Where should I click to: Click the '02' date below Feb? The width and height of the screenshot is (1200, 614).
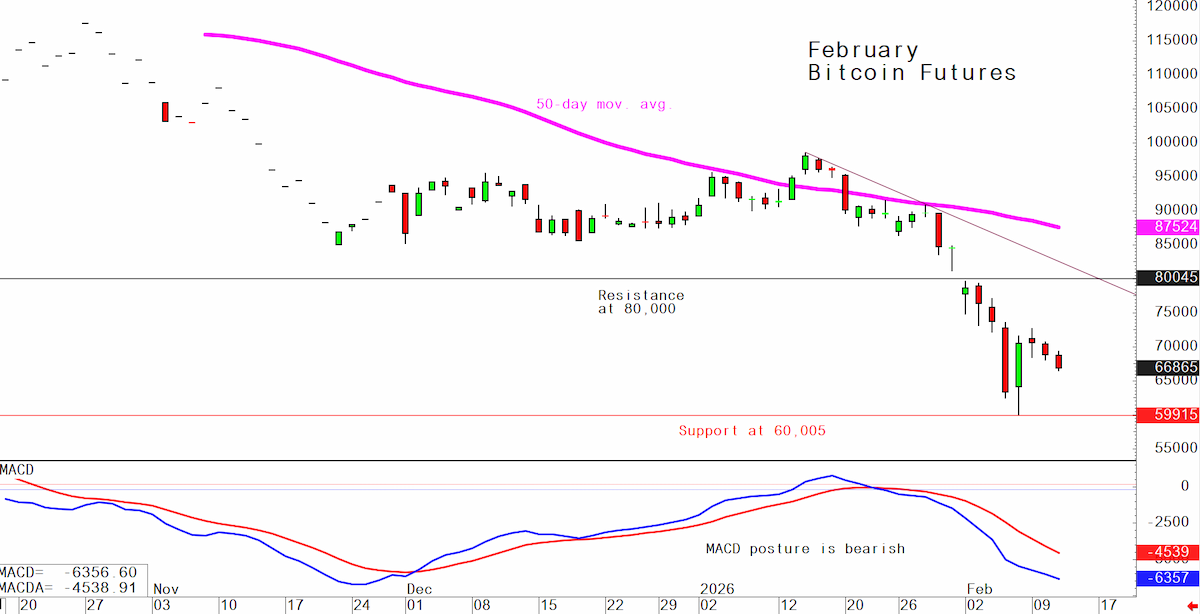975,605
